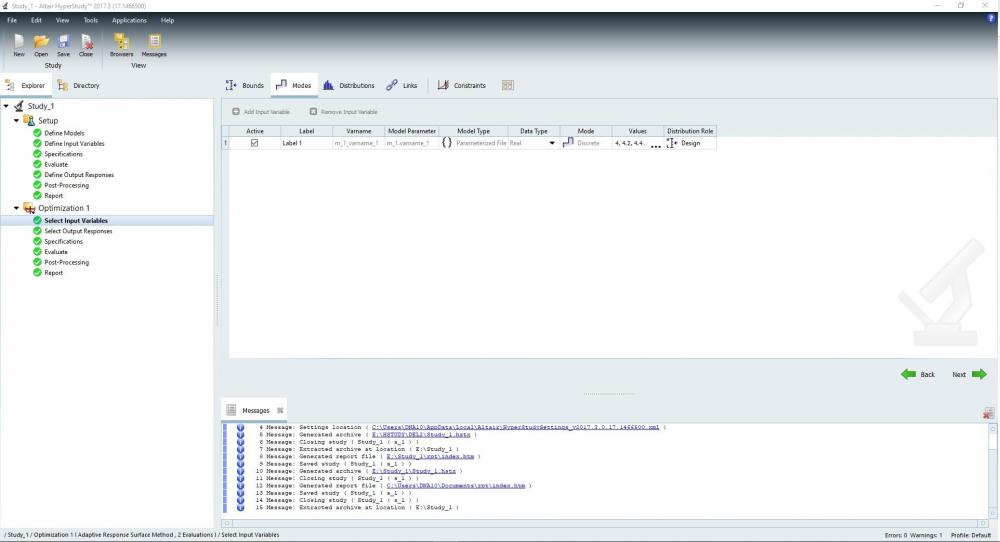Switch to the Modes tab

(293, 85)
